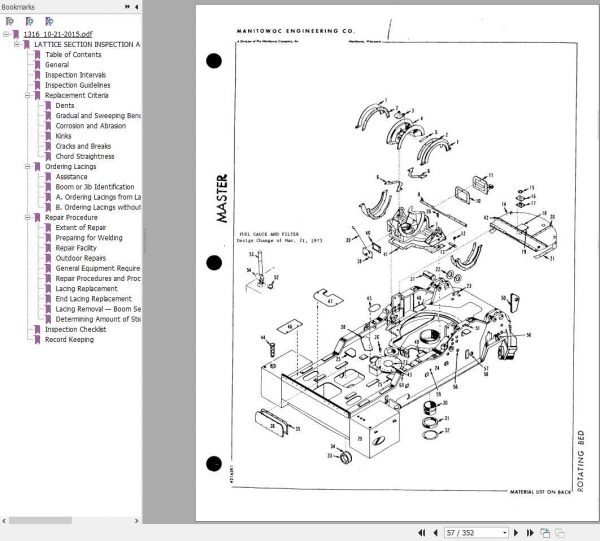
Task: Open General Equipment Require bookmark
Action: coord(98,268)
